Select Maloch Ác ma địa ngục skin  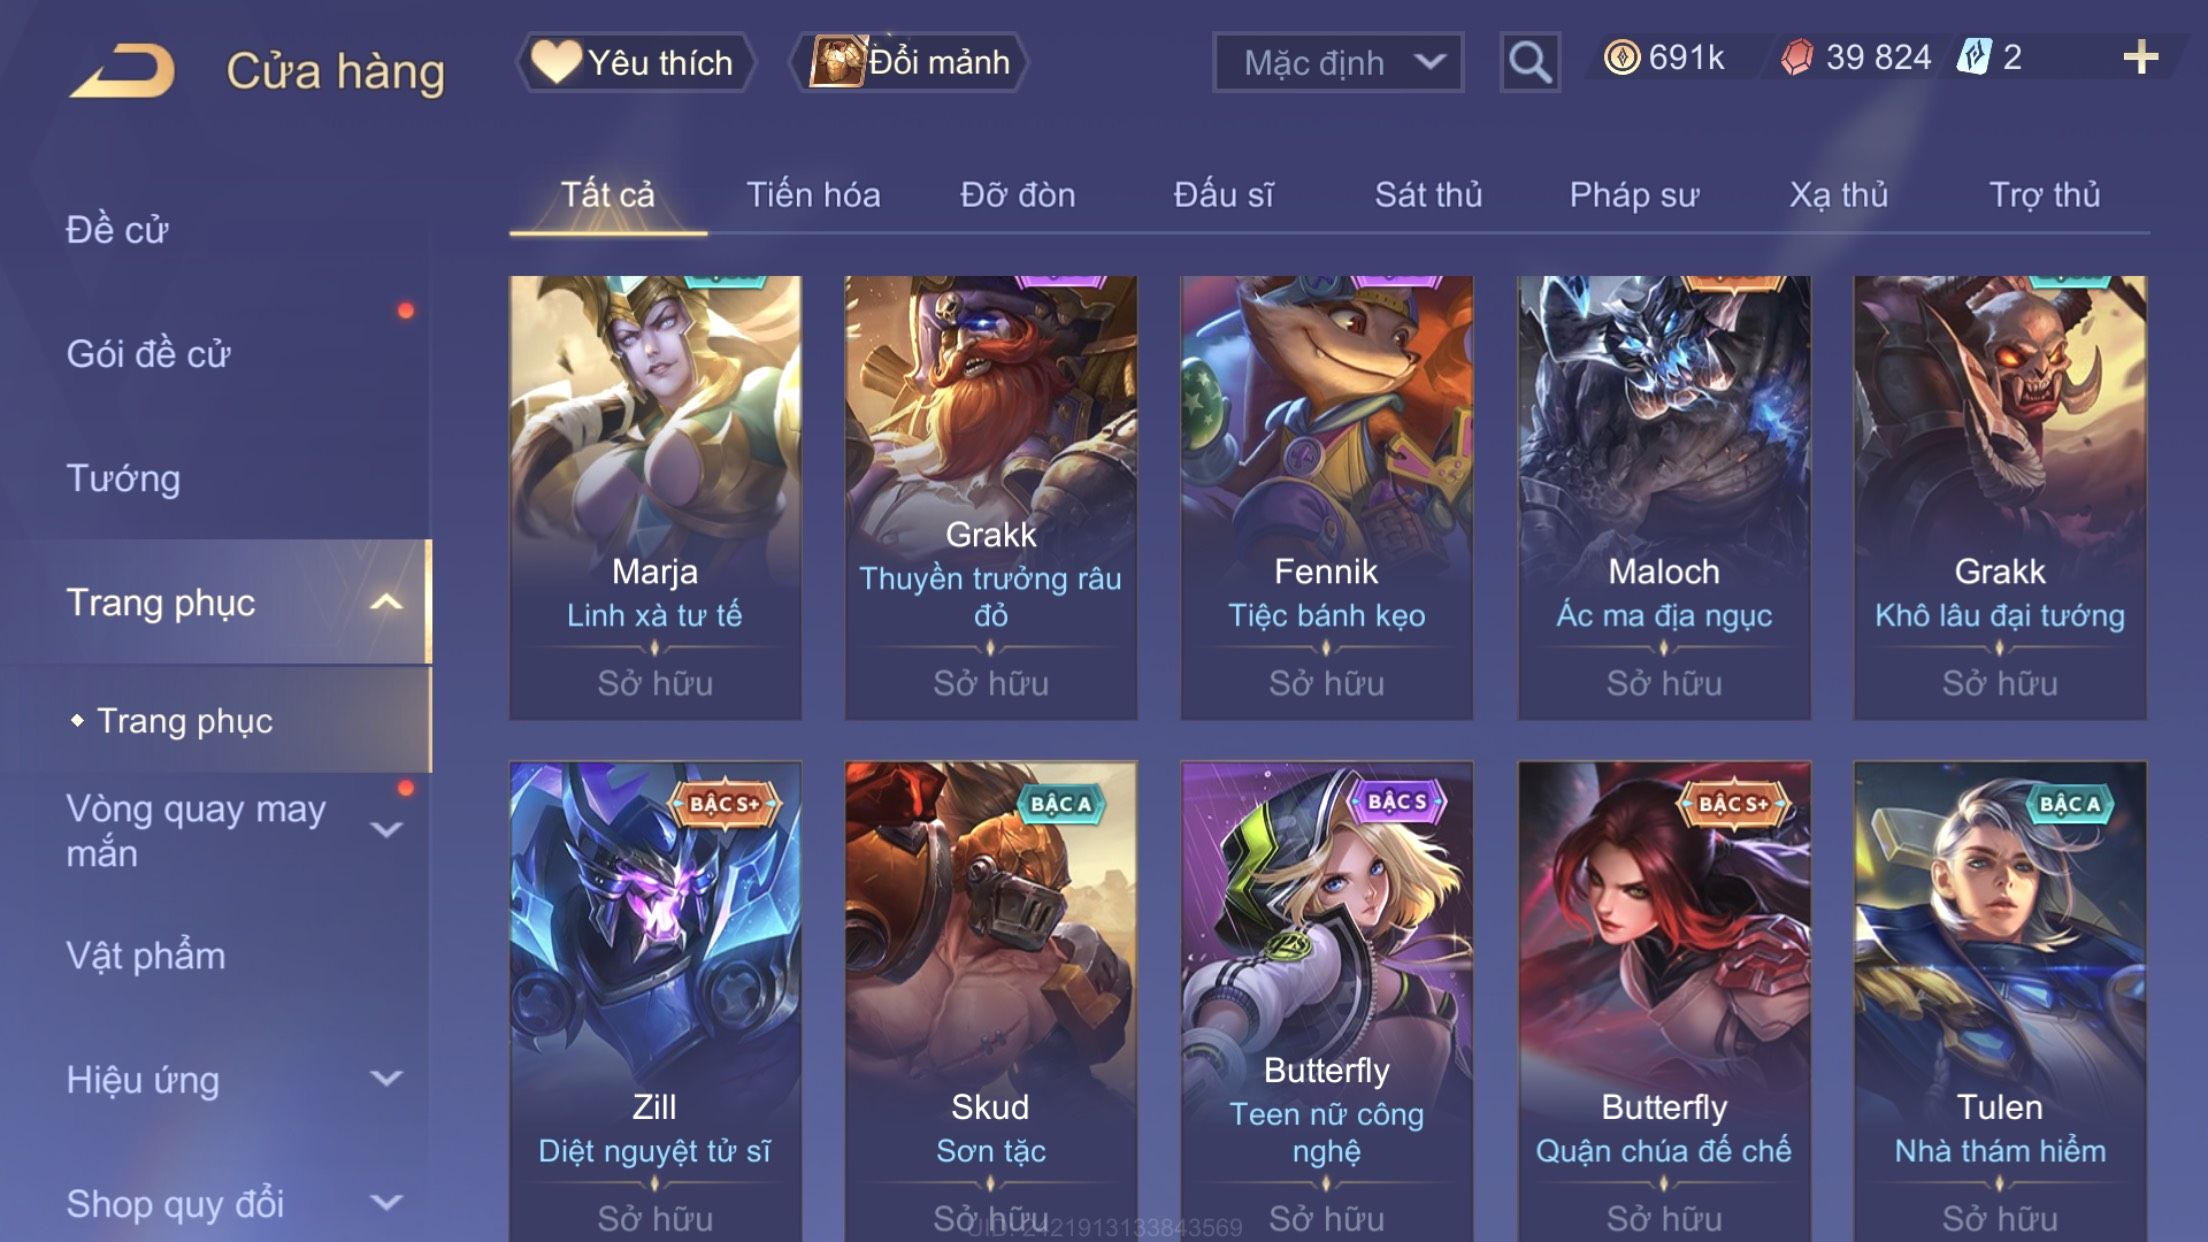(x=1664, y=498)
